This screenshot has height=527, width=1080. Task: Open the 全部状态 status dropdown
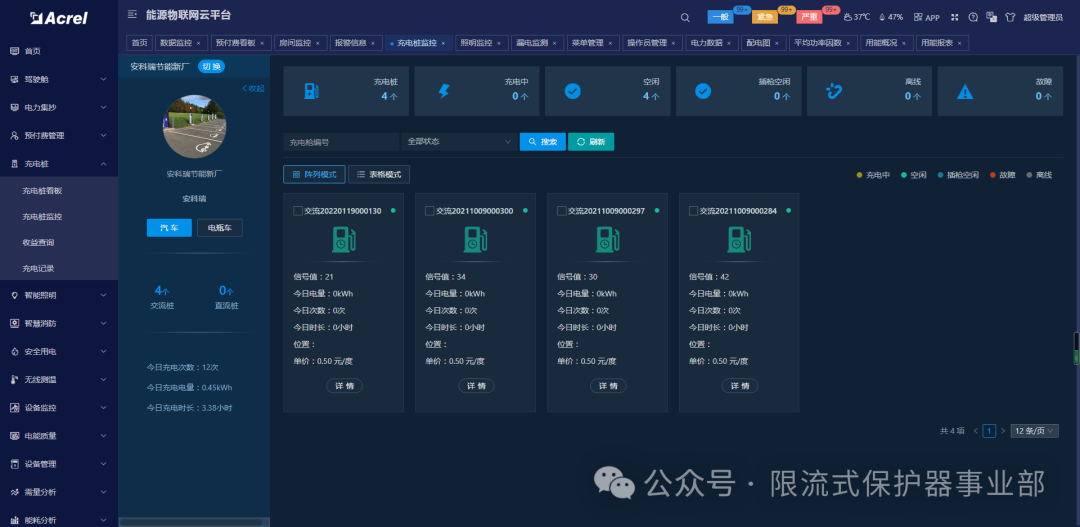459,142
